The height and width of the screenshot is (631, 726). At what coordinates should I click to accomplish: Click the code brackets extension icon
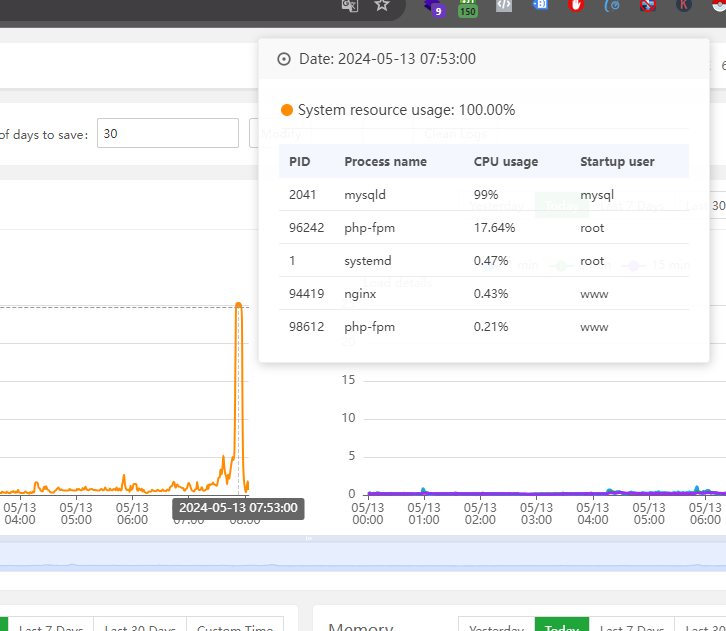pos(504,6)
